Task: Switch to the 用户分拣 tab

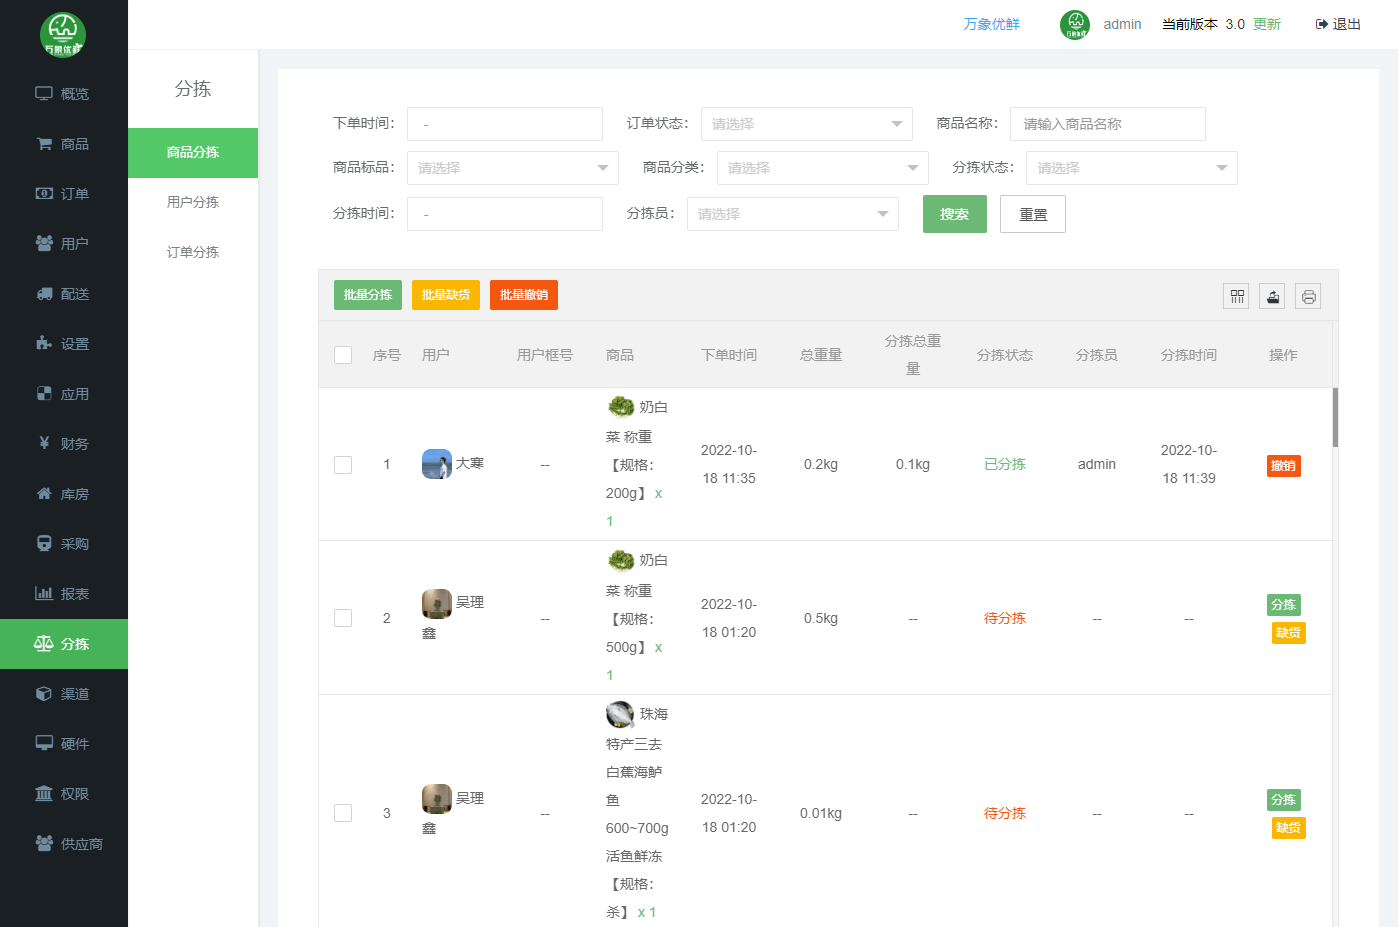Action: 193,202
